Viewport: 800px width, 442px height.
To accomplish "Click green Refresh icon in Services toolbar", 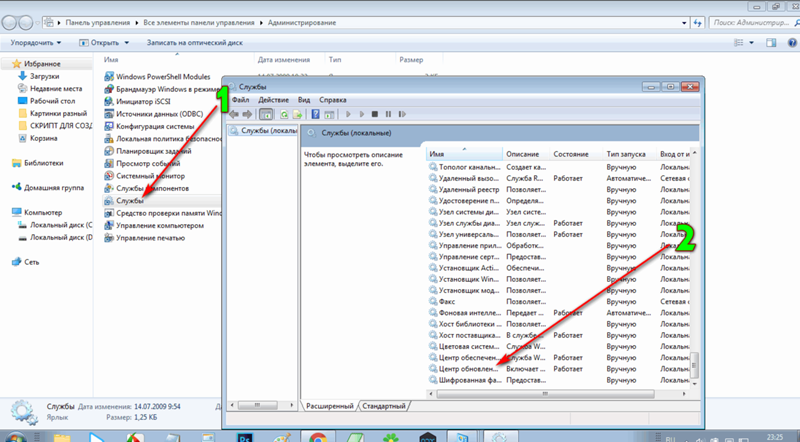I will point(284,114).
